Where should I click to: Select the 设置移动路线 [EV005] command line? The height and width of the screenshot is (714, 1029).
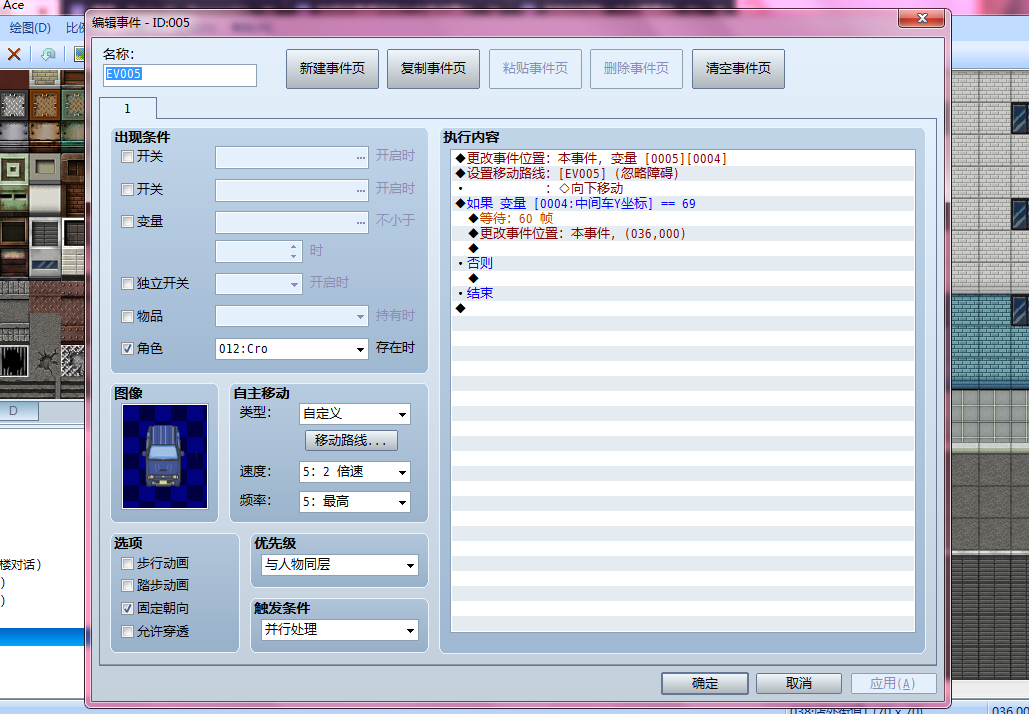[682, 173]
